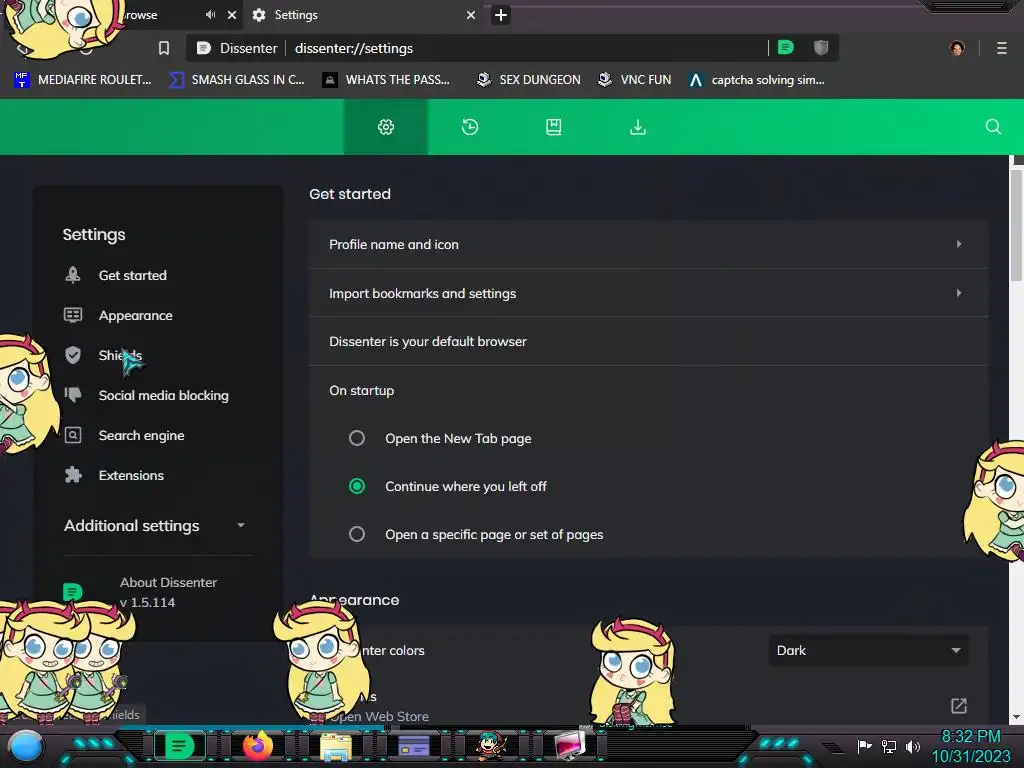Viewport: 1024px width, 768px height.
Task: Click the settings search magnifier icon
Action: [x=993, y=127]
